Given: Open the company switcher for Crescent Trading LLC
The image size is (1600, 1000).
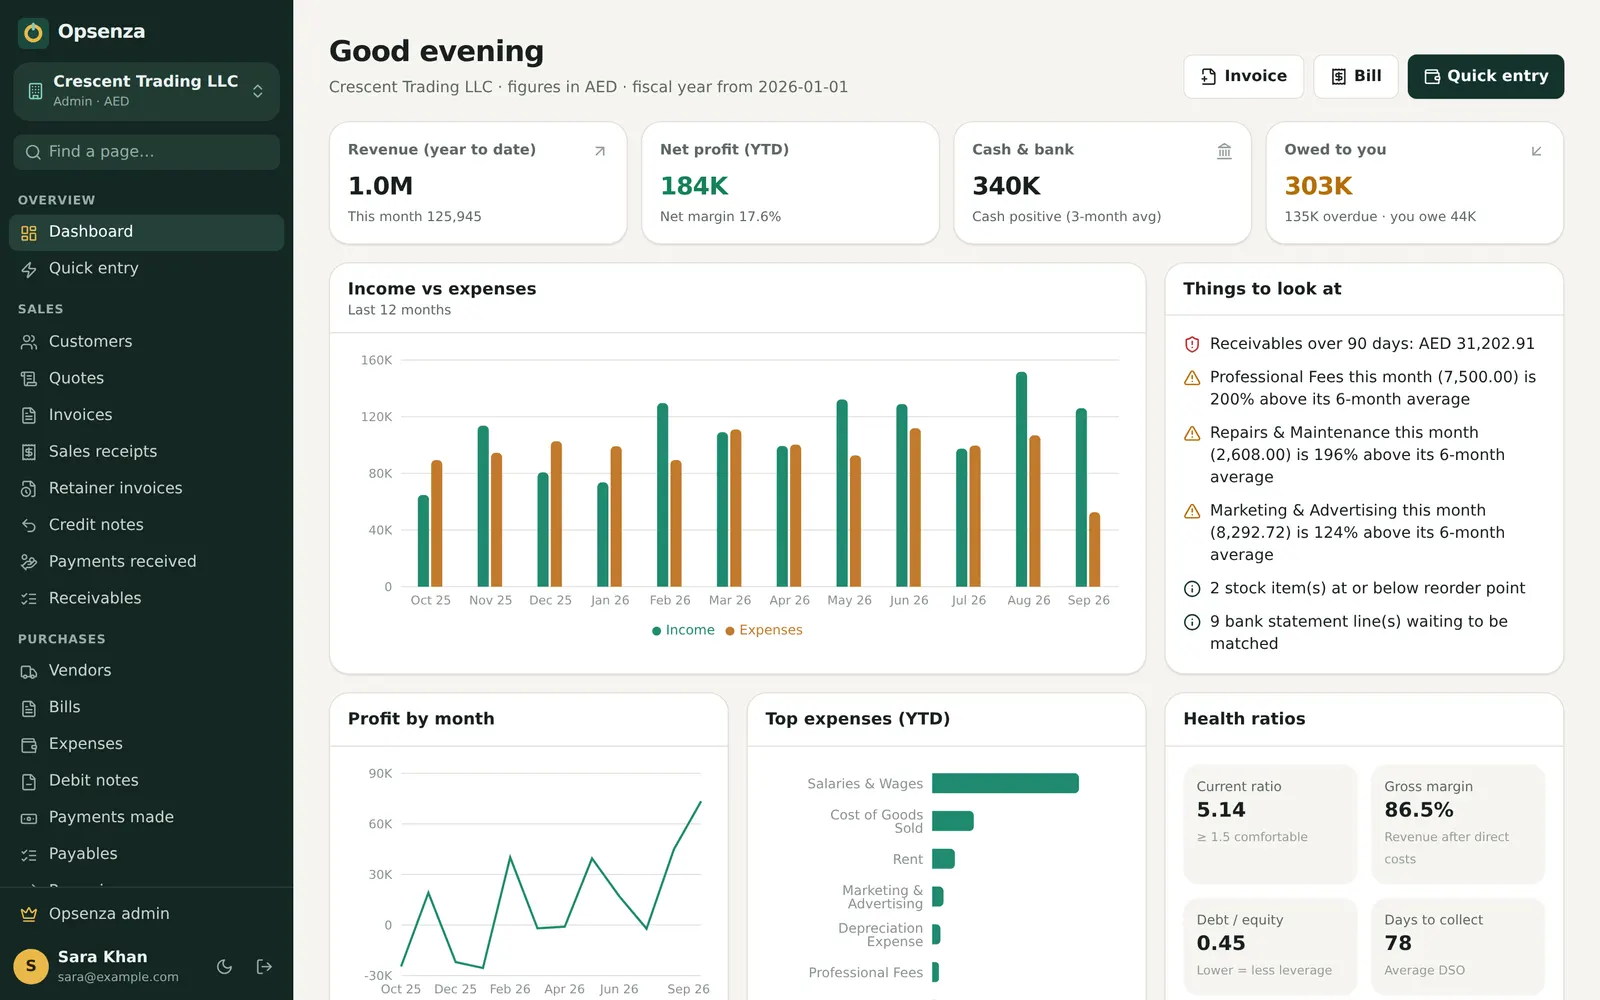Looking at the screenshot, I should tap(146, 91).
